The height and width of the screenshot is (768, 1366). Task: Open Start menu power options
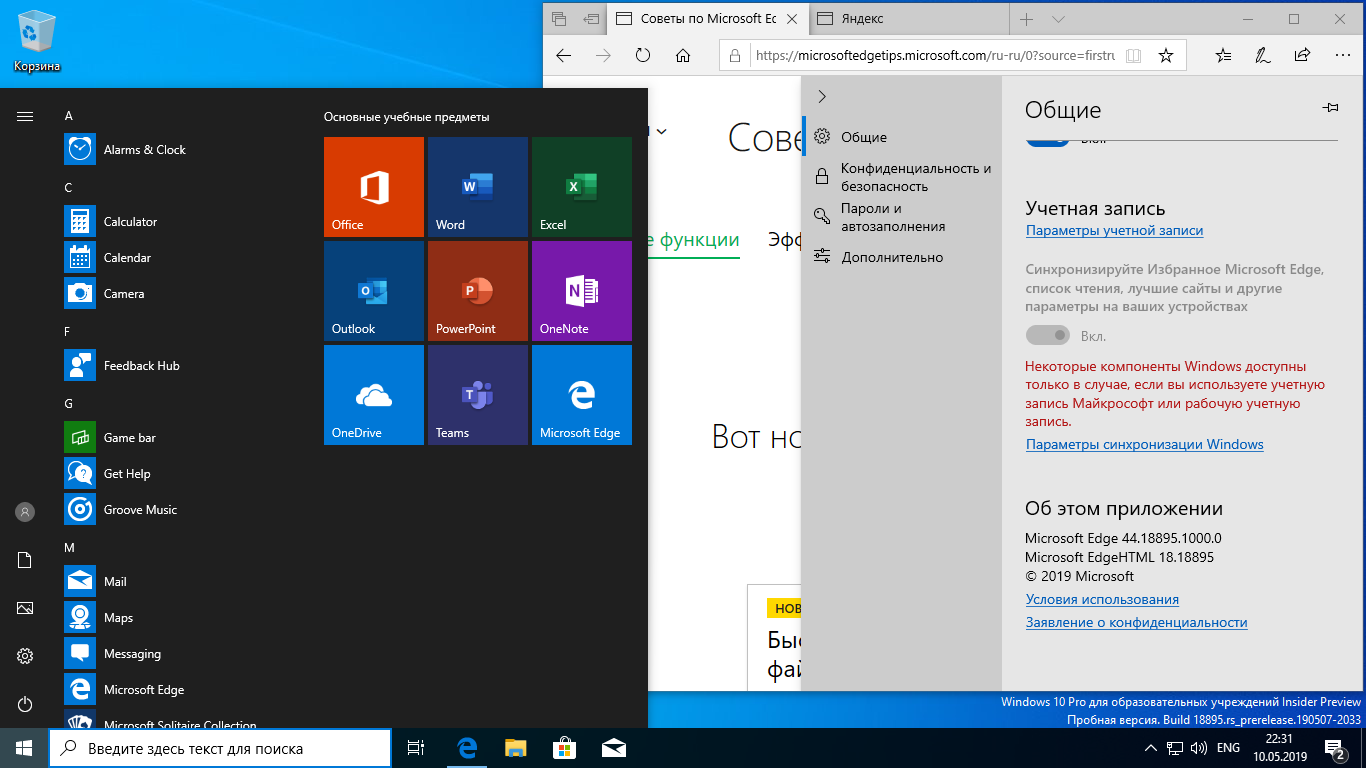pyautogui.click(x=25, y=704)
